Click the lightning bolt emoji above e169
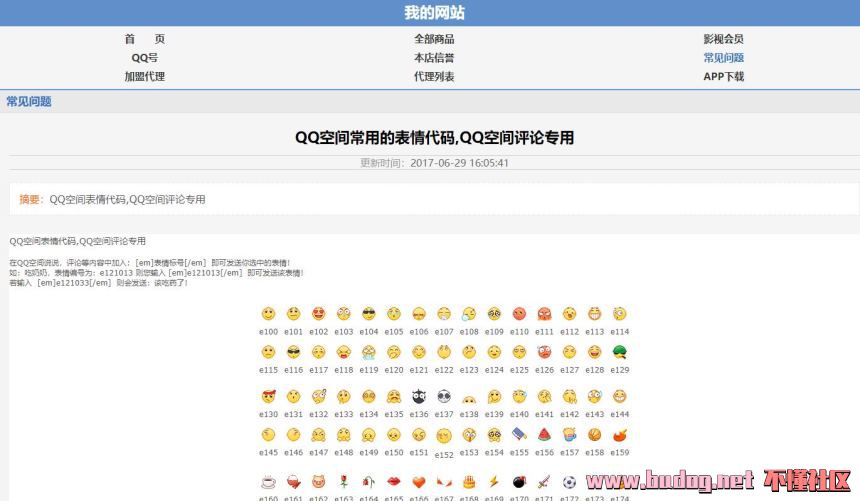Image resolution: width=860 pixels, height=501 pixels. click(494, 482)
